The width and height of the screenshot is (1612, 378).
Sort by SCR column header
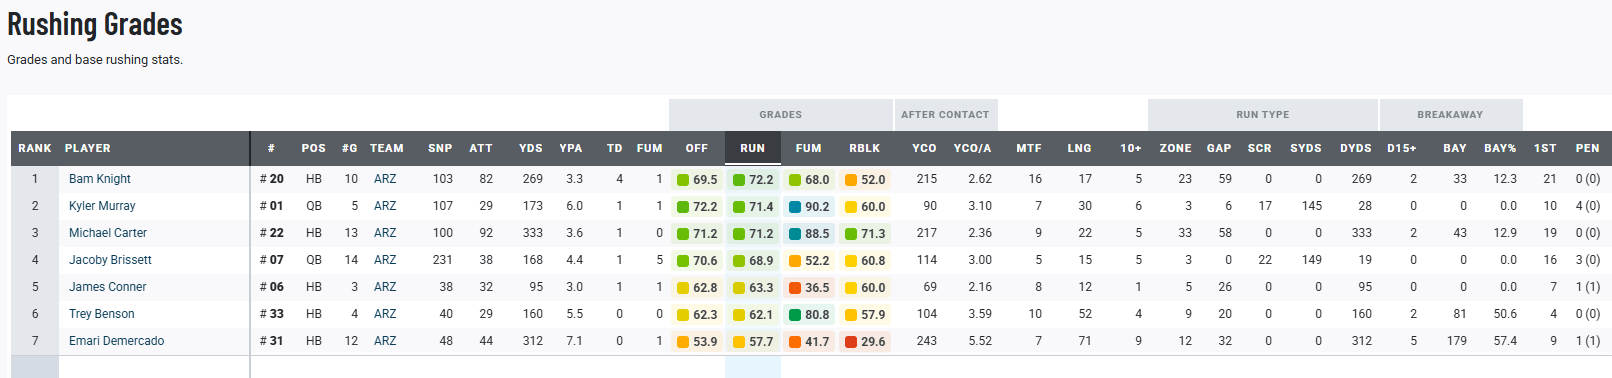(x=1260, y=148)
